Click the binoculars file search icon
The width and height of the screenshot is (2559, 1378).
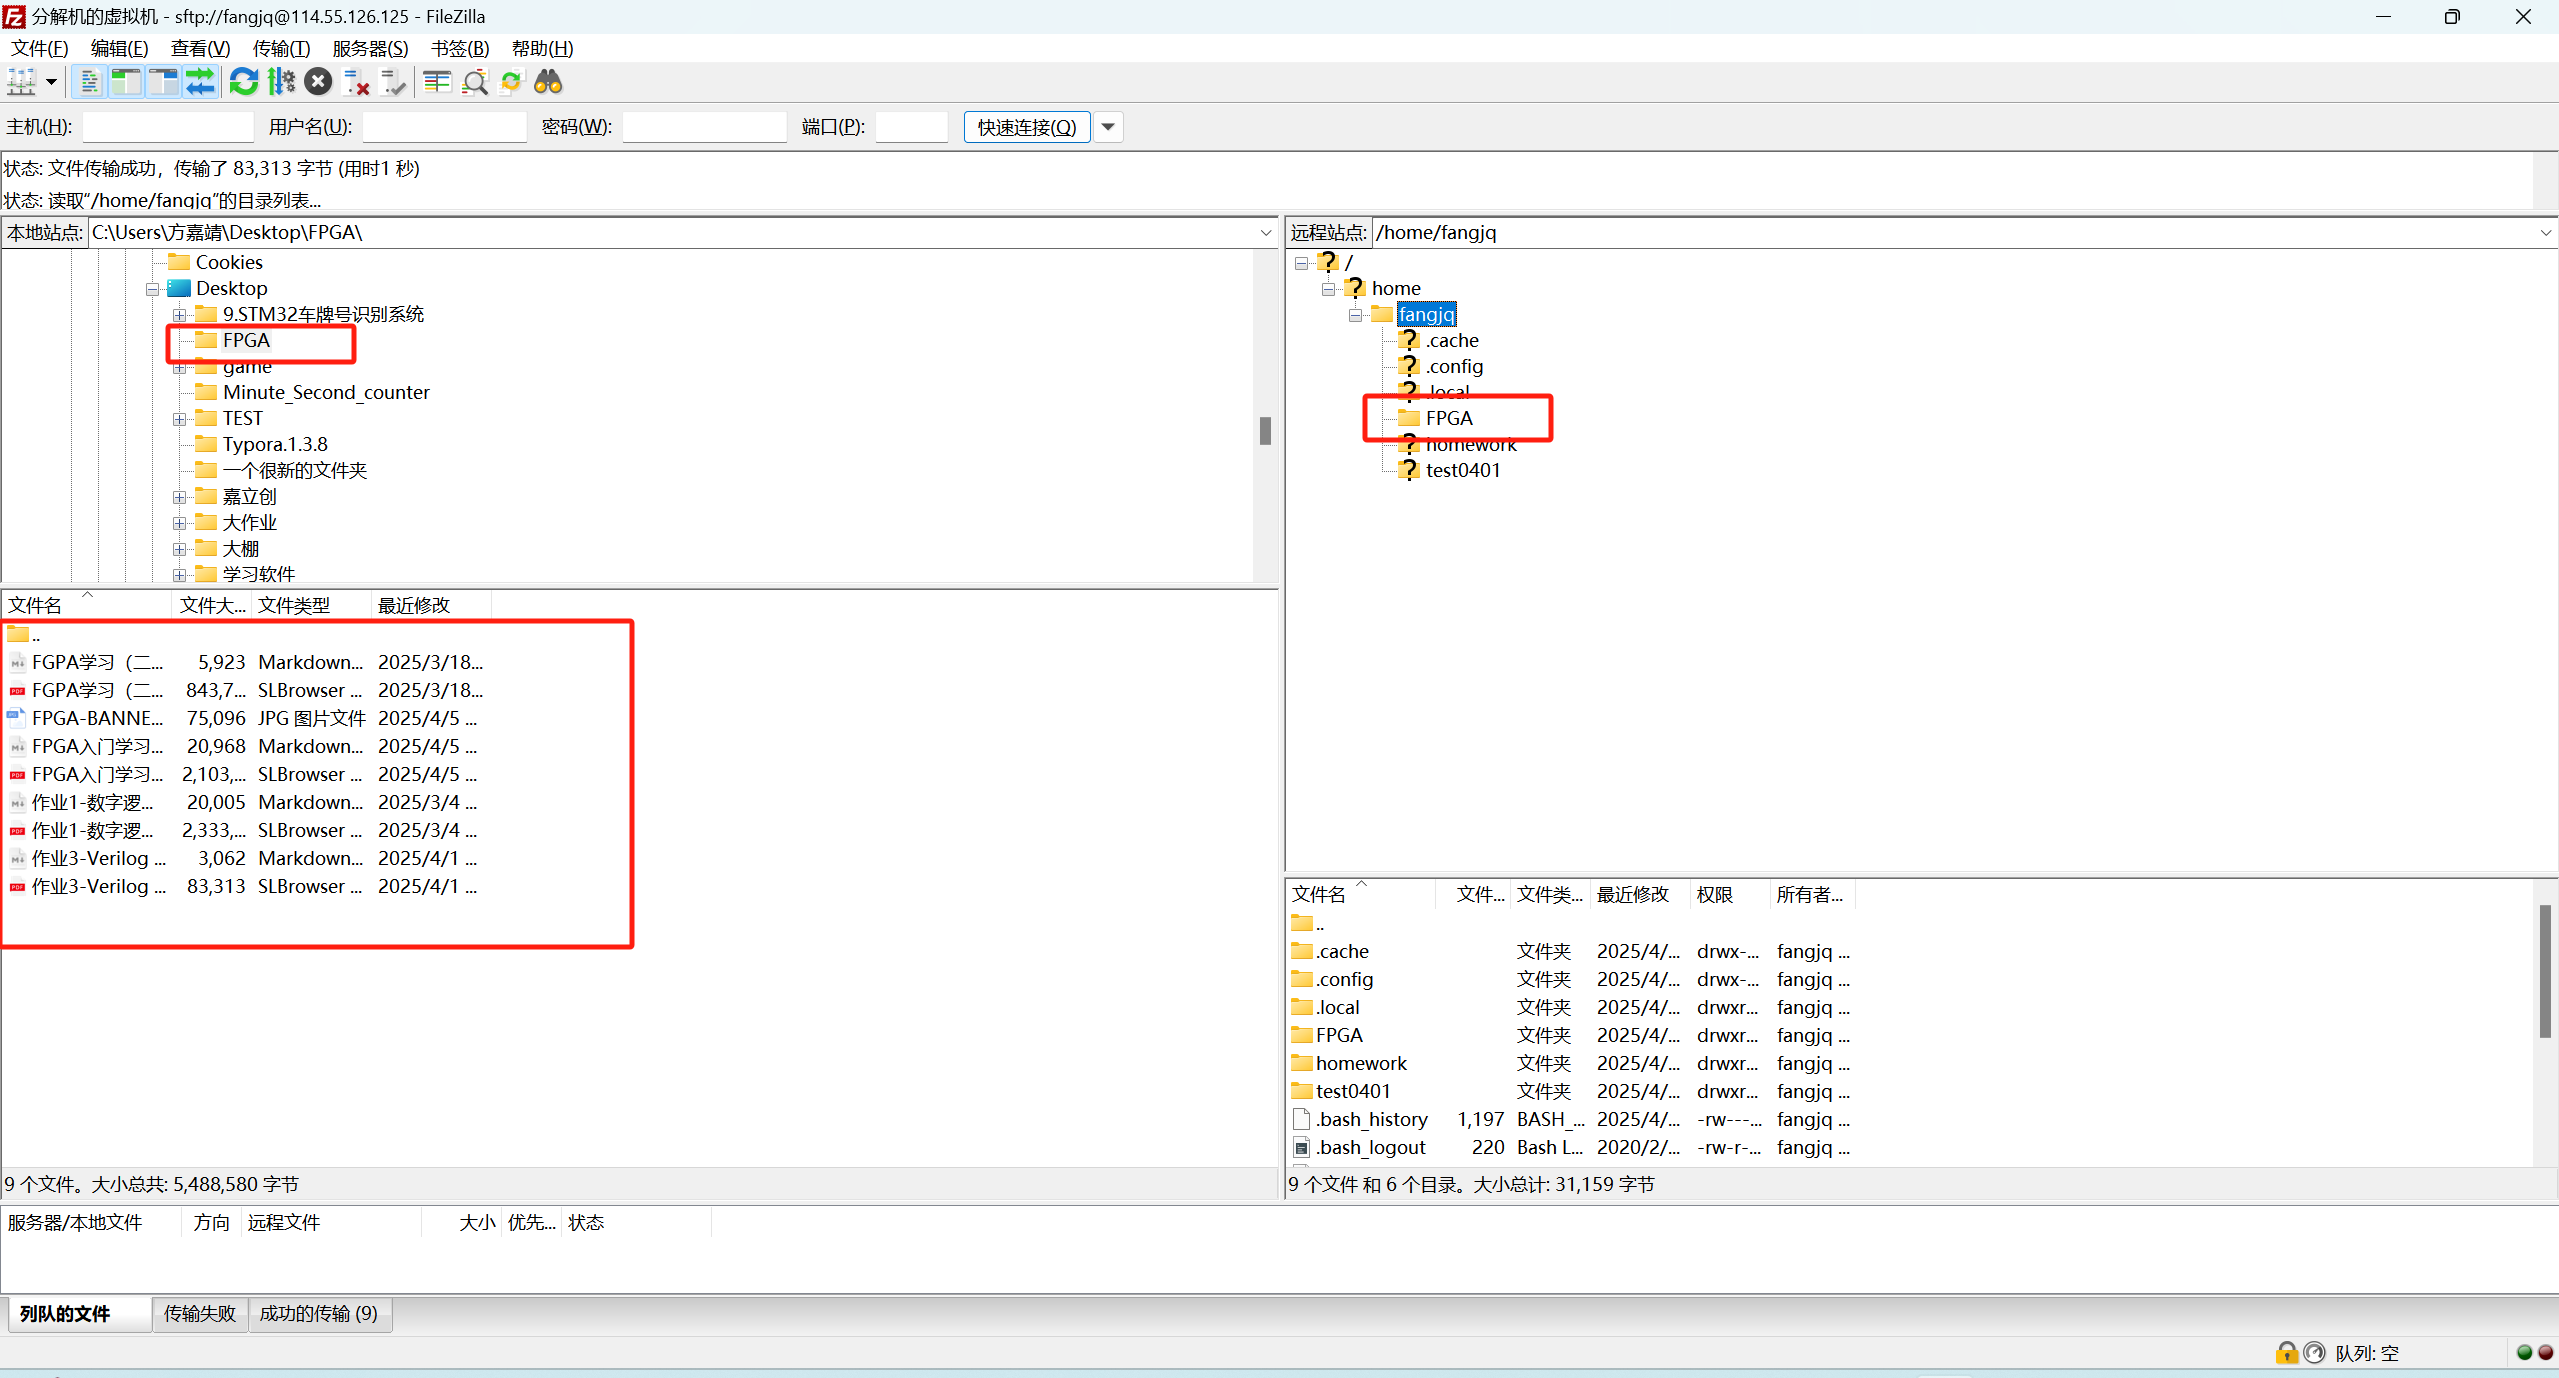[548, 82]
